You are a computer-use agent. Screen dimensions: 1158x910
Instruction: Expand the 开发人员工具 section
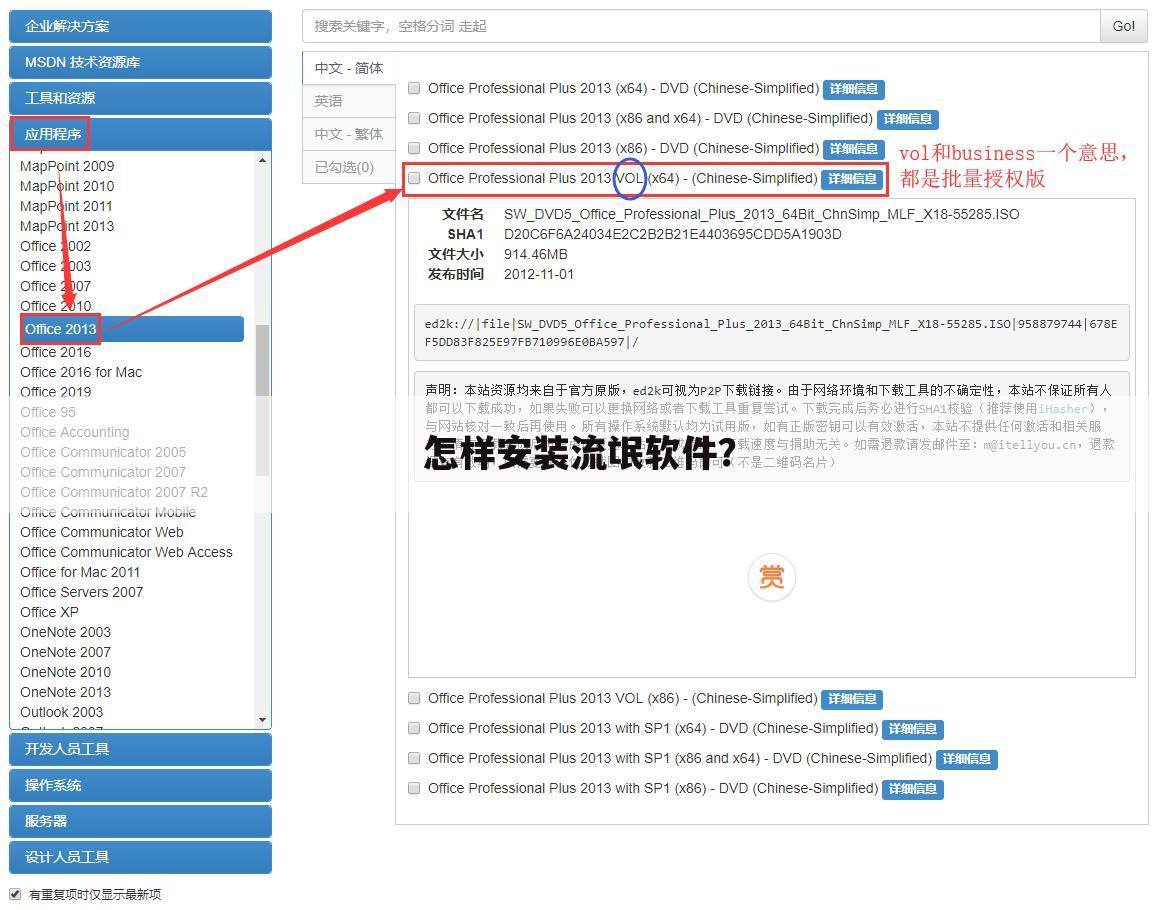(140, 749)
